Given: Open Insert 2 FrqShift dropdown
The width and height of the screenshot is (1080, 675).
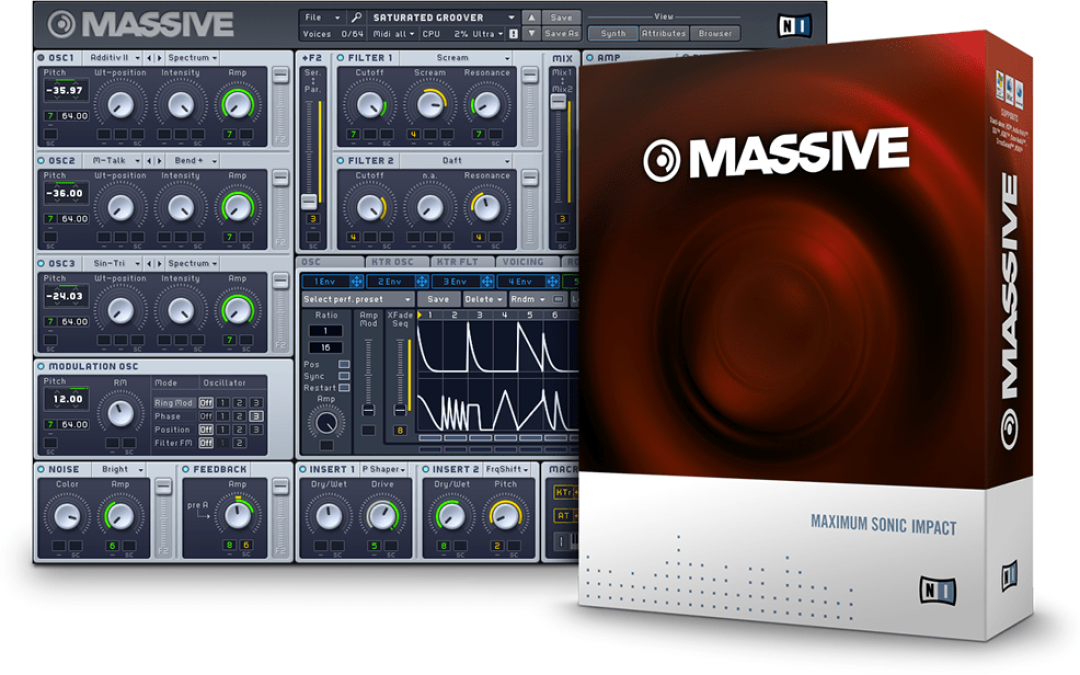Looking at the screenshot, I should click(x=507, y=469).
